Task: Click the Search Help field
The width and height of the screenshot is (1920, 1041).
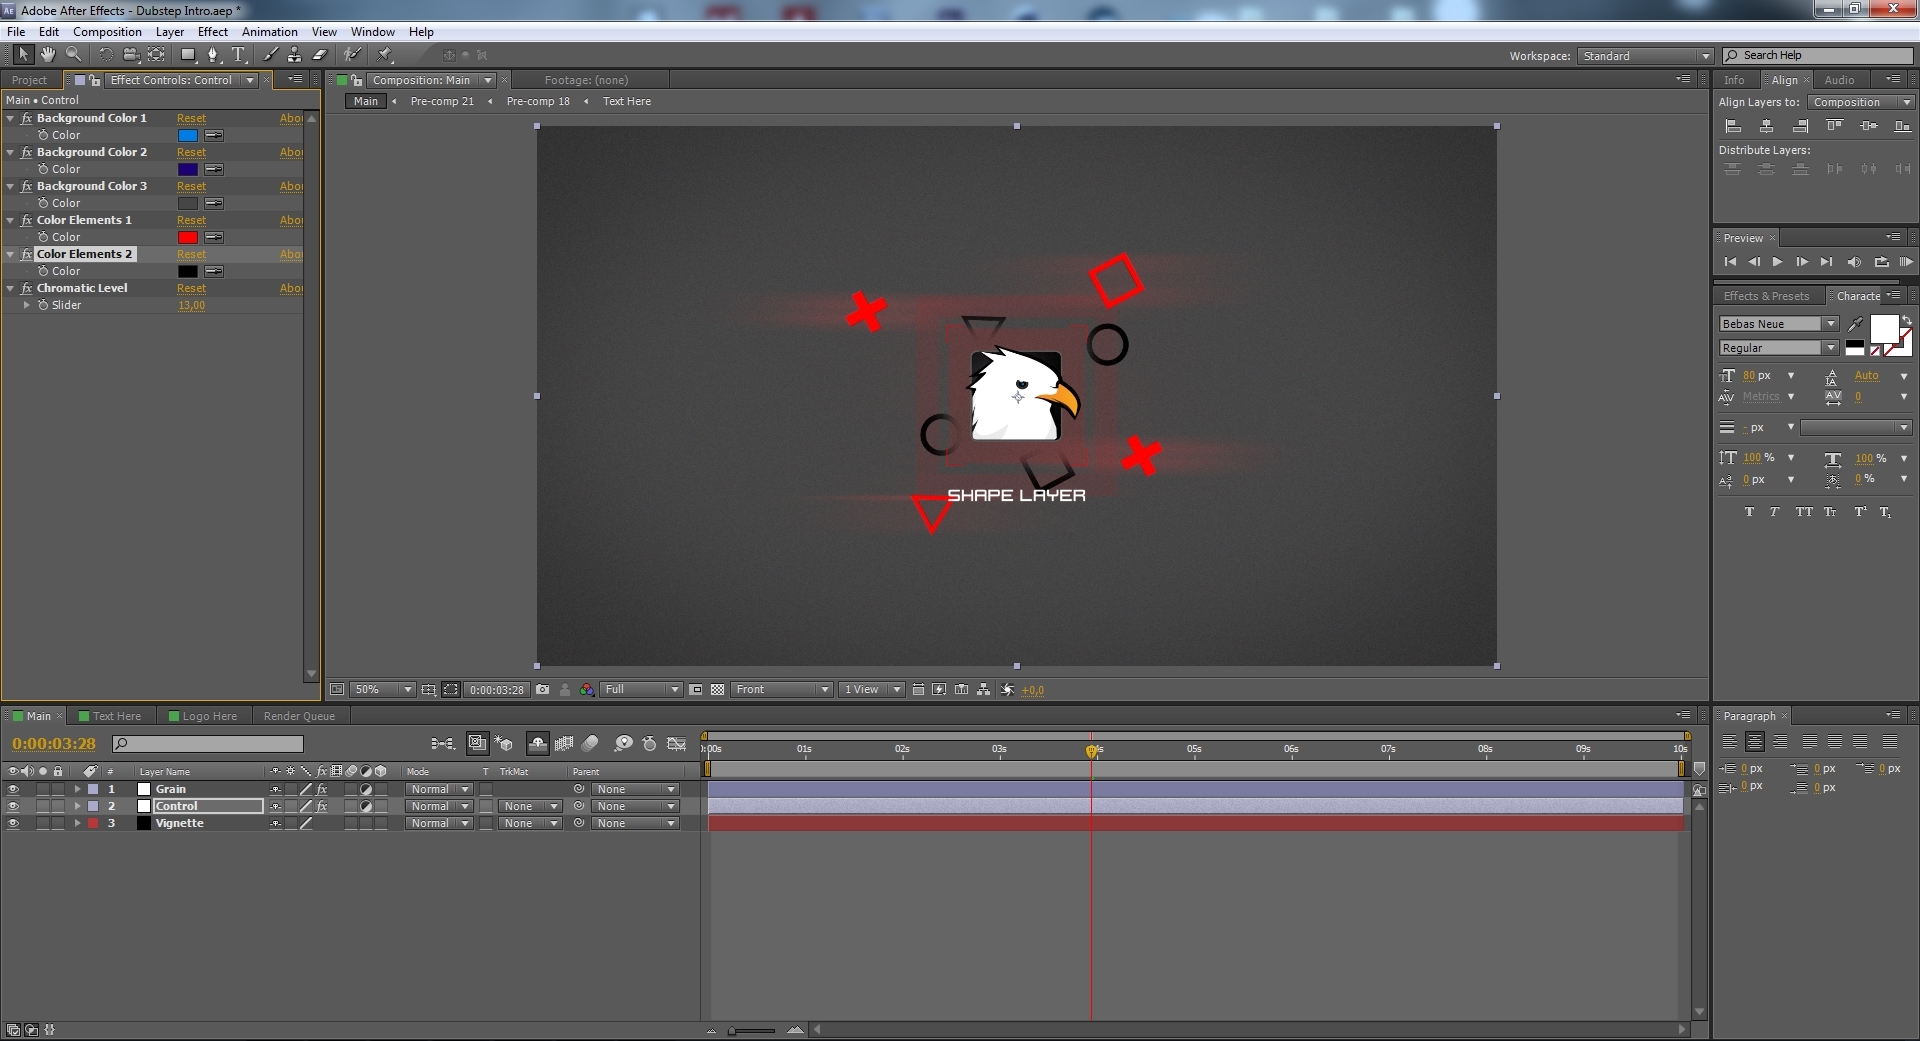Action: (x=1818, y=56)
